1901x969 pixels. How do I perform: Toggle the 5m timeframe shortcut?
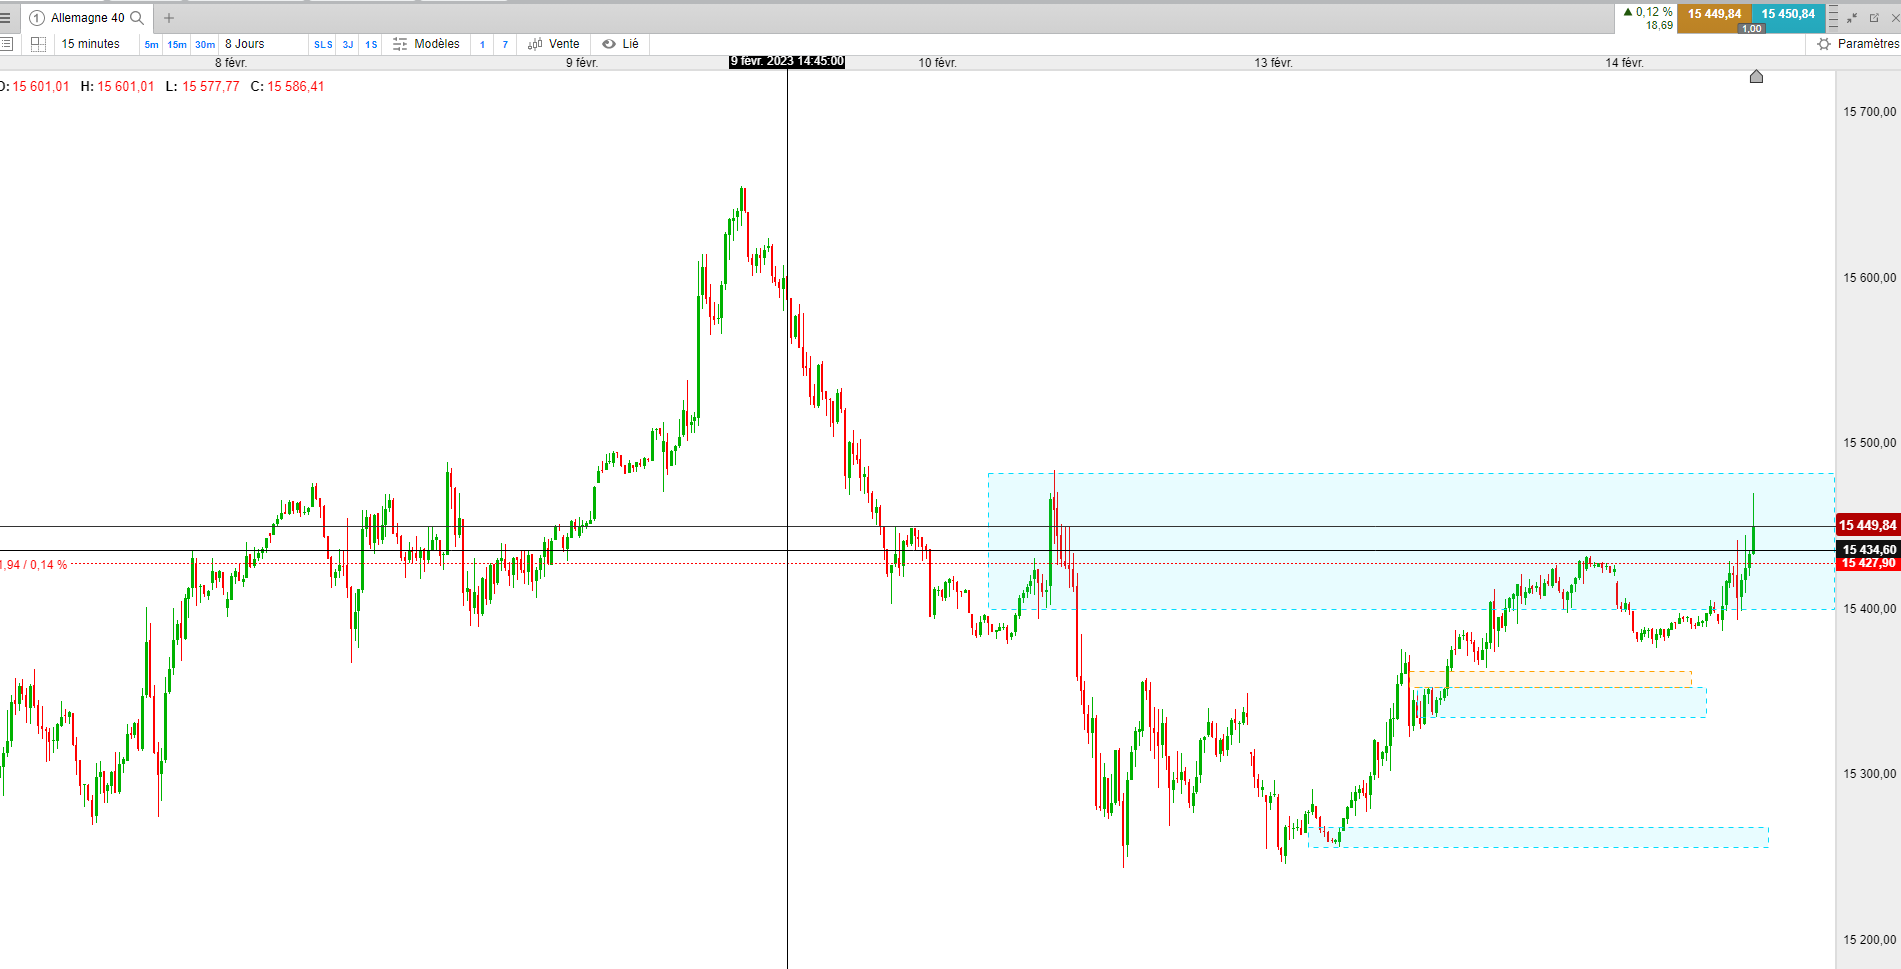click(x=151, y=45)
